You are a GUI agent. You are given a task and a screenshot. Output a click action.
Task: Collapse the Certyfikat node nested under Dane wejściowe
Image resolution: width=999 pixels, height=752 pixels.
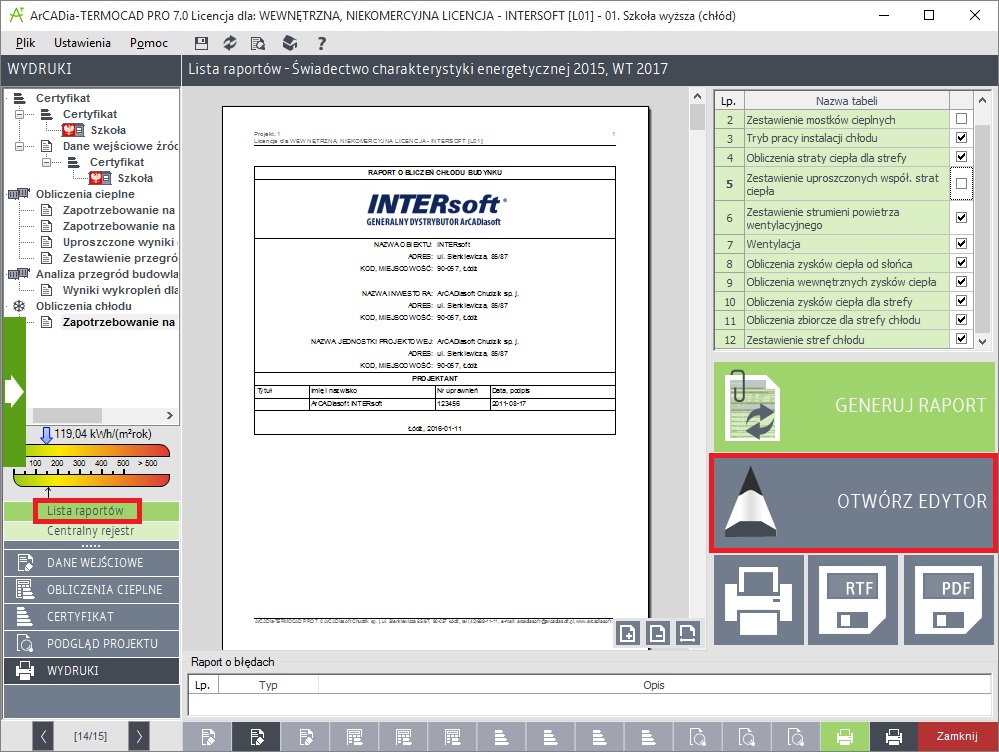47,162
